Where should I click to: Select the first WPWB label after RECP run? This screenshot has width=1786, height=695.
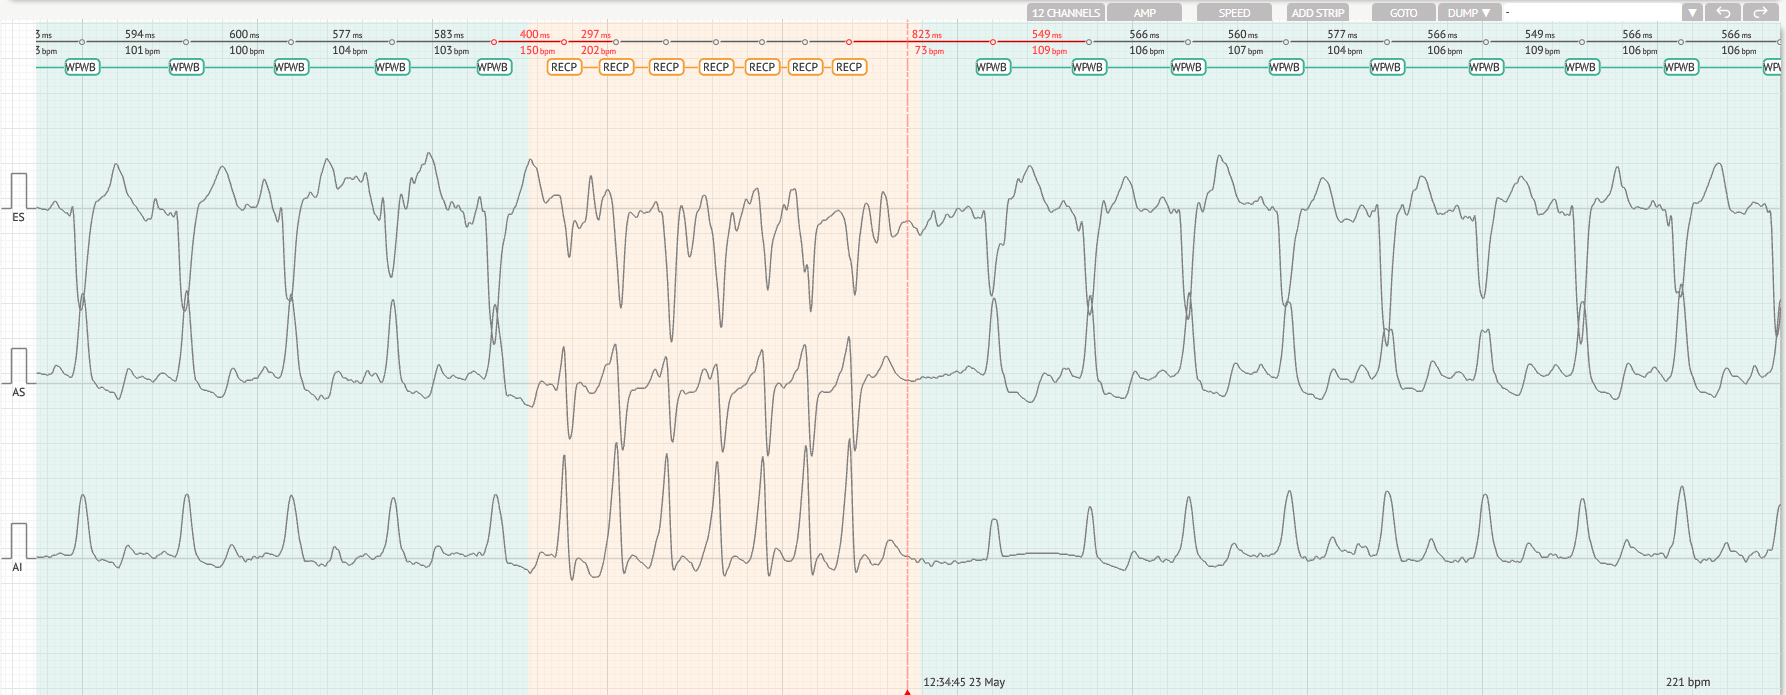coord(991,67)
